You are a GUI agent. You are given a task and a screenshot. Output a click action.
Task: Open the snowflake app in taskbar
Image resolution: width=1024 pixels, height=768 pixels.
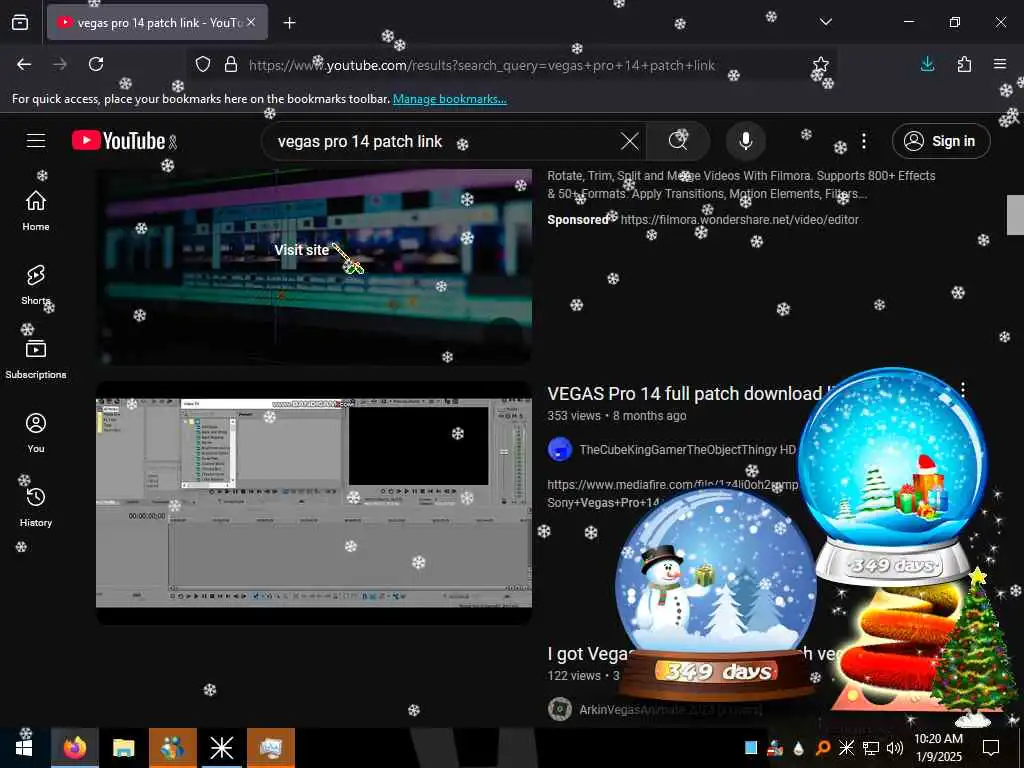(221, 748)
